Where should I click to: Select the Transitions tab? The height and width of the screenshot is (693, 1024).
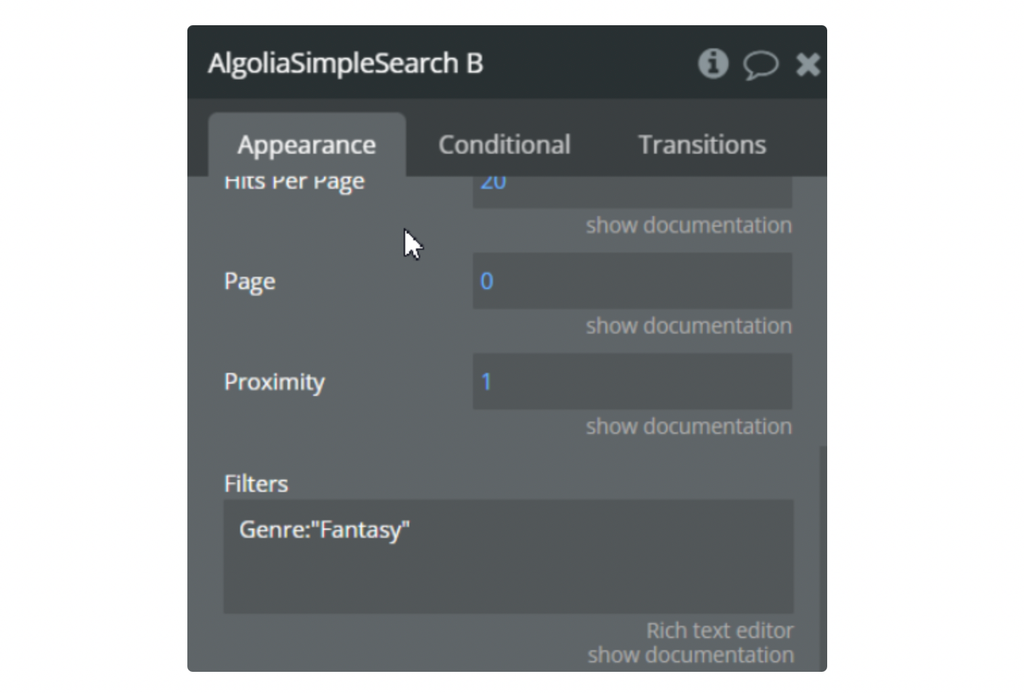pos(702,145)
